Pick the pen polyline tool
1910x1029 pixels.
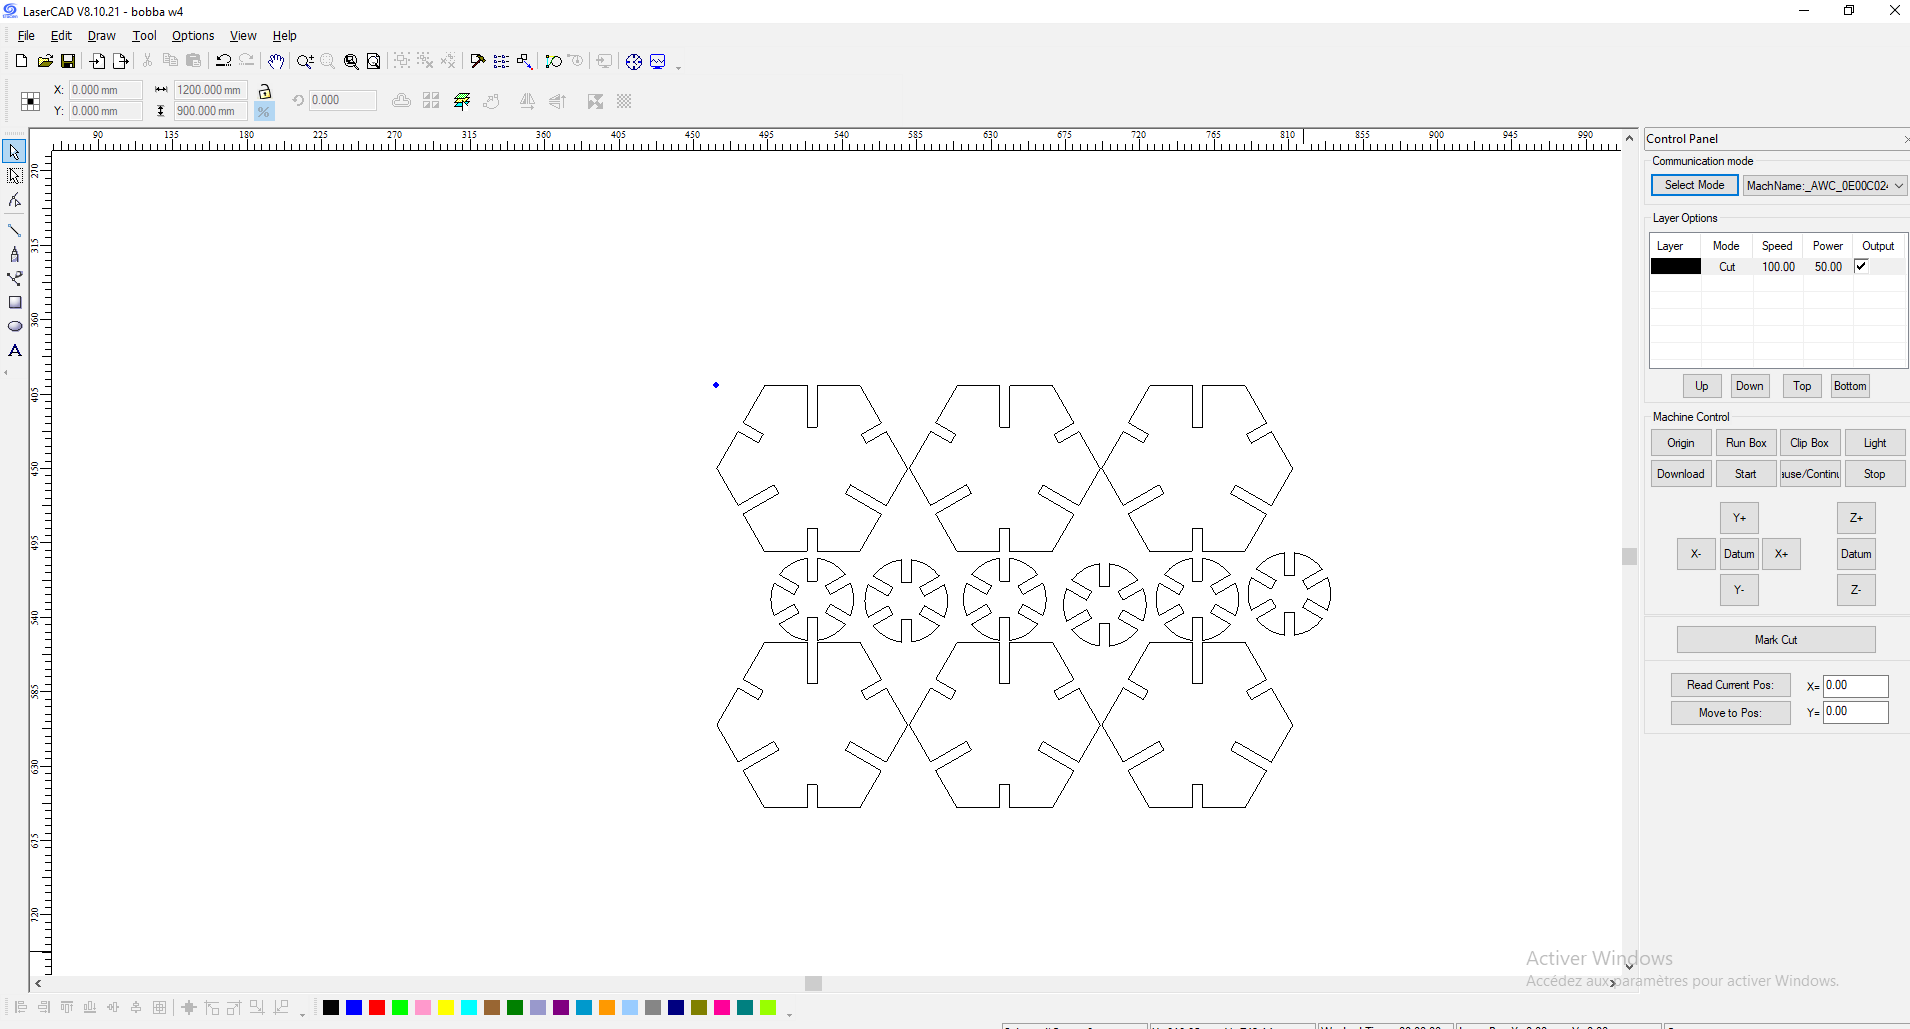(x=15, y=254)
